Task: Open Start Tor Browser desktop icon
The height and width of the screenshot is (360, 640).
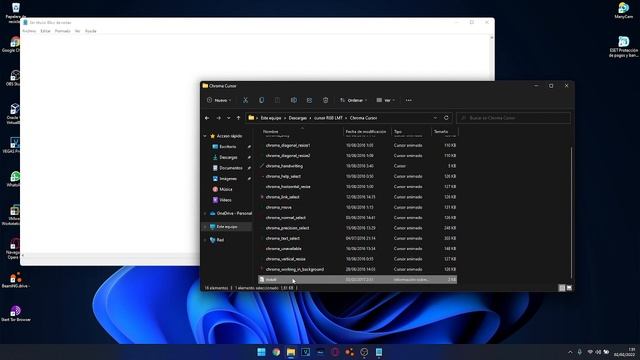Action: tap(16, 313)
